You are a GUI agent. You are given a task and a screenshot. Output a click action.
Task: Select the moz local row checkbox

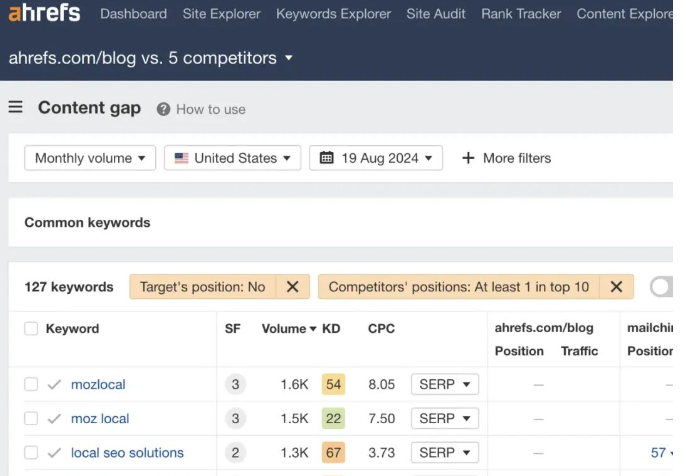(x=31, y=419)
